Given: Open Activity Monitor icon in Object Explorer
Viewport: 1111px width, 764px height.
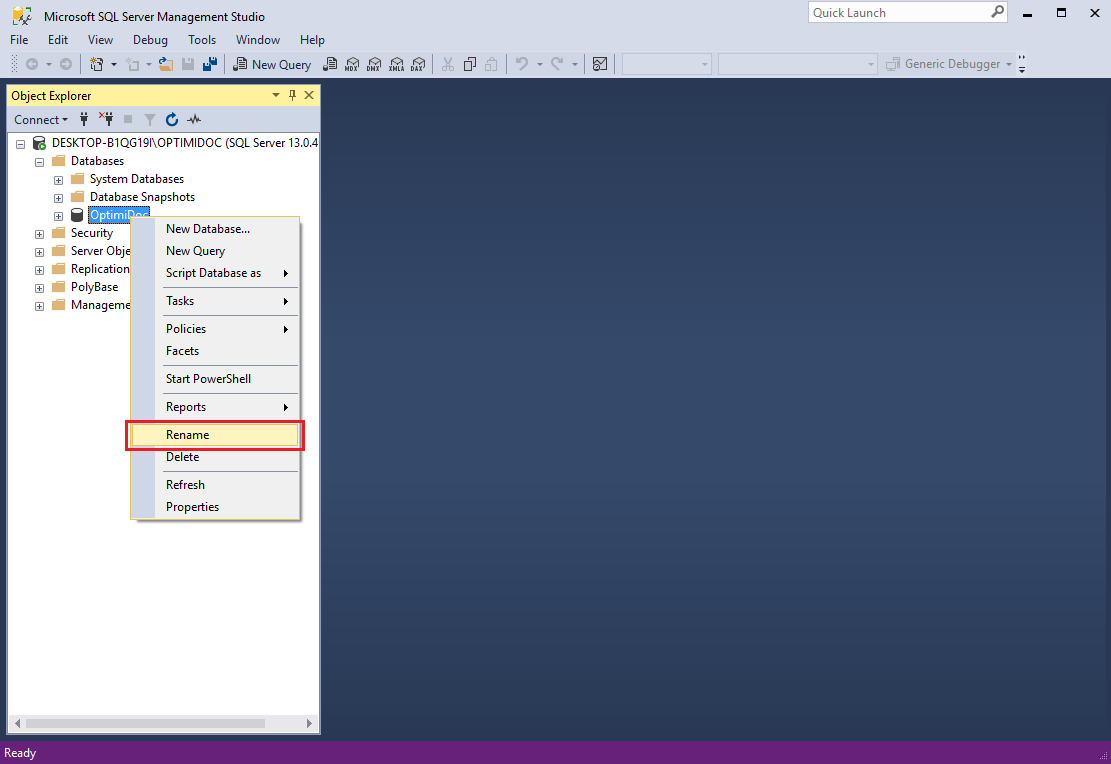Looking at the screenshot, I should pos(194,120).
